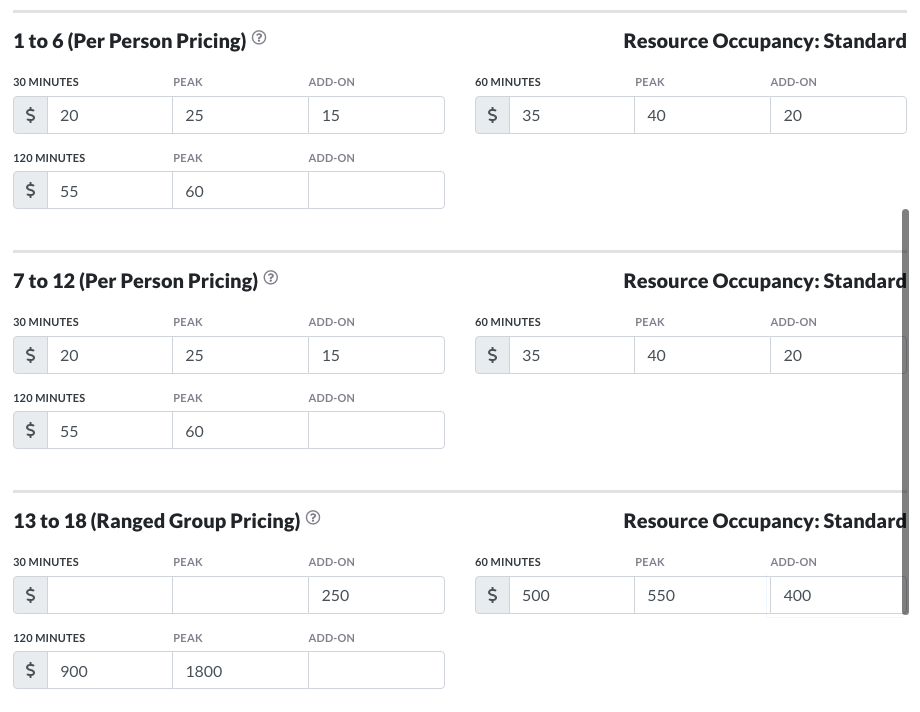
Task: Click the 60 minutes add-on field showing 400
Action: (837, 595)
